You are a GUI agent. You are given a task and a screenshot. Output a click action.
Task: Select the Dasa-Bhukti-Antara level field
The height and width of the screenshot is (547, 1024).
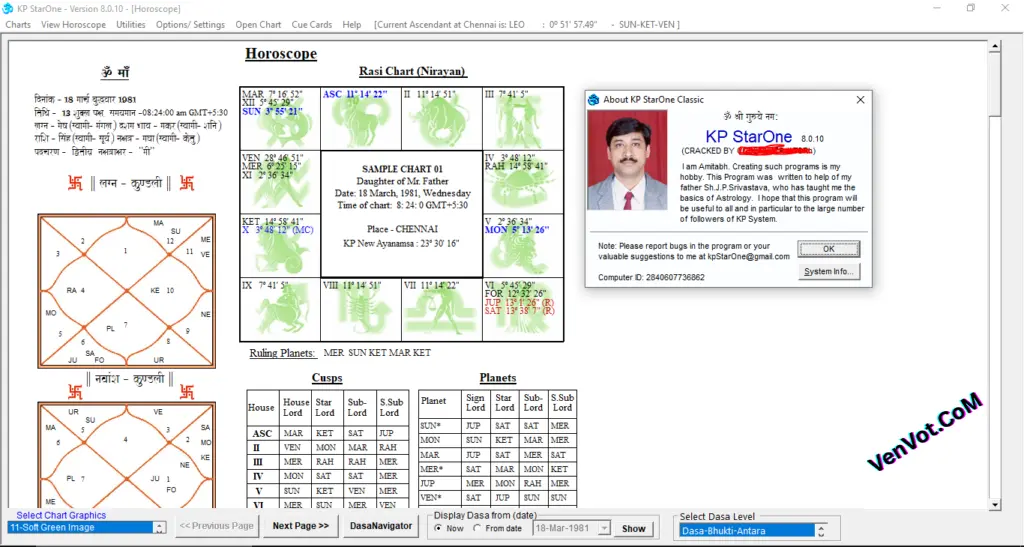click(747, 531)
